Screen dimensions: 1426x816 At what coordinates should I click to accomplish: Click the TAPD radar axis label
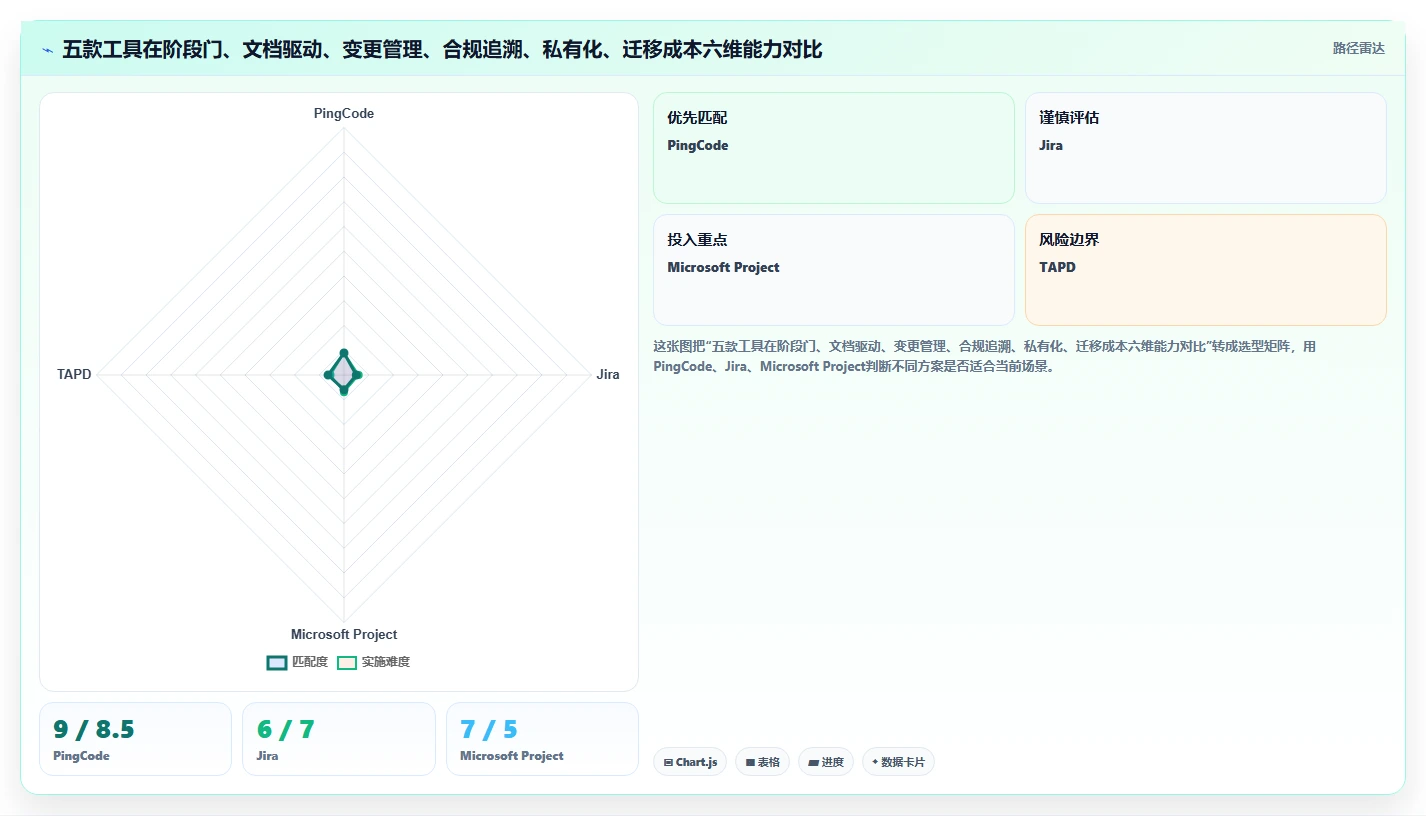[x=74, y=375]
